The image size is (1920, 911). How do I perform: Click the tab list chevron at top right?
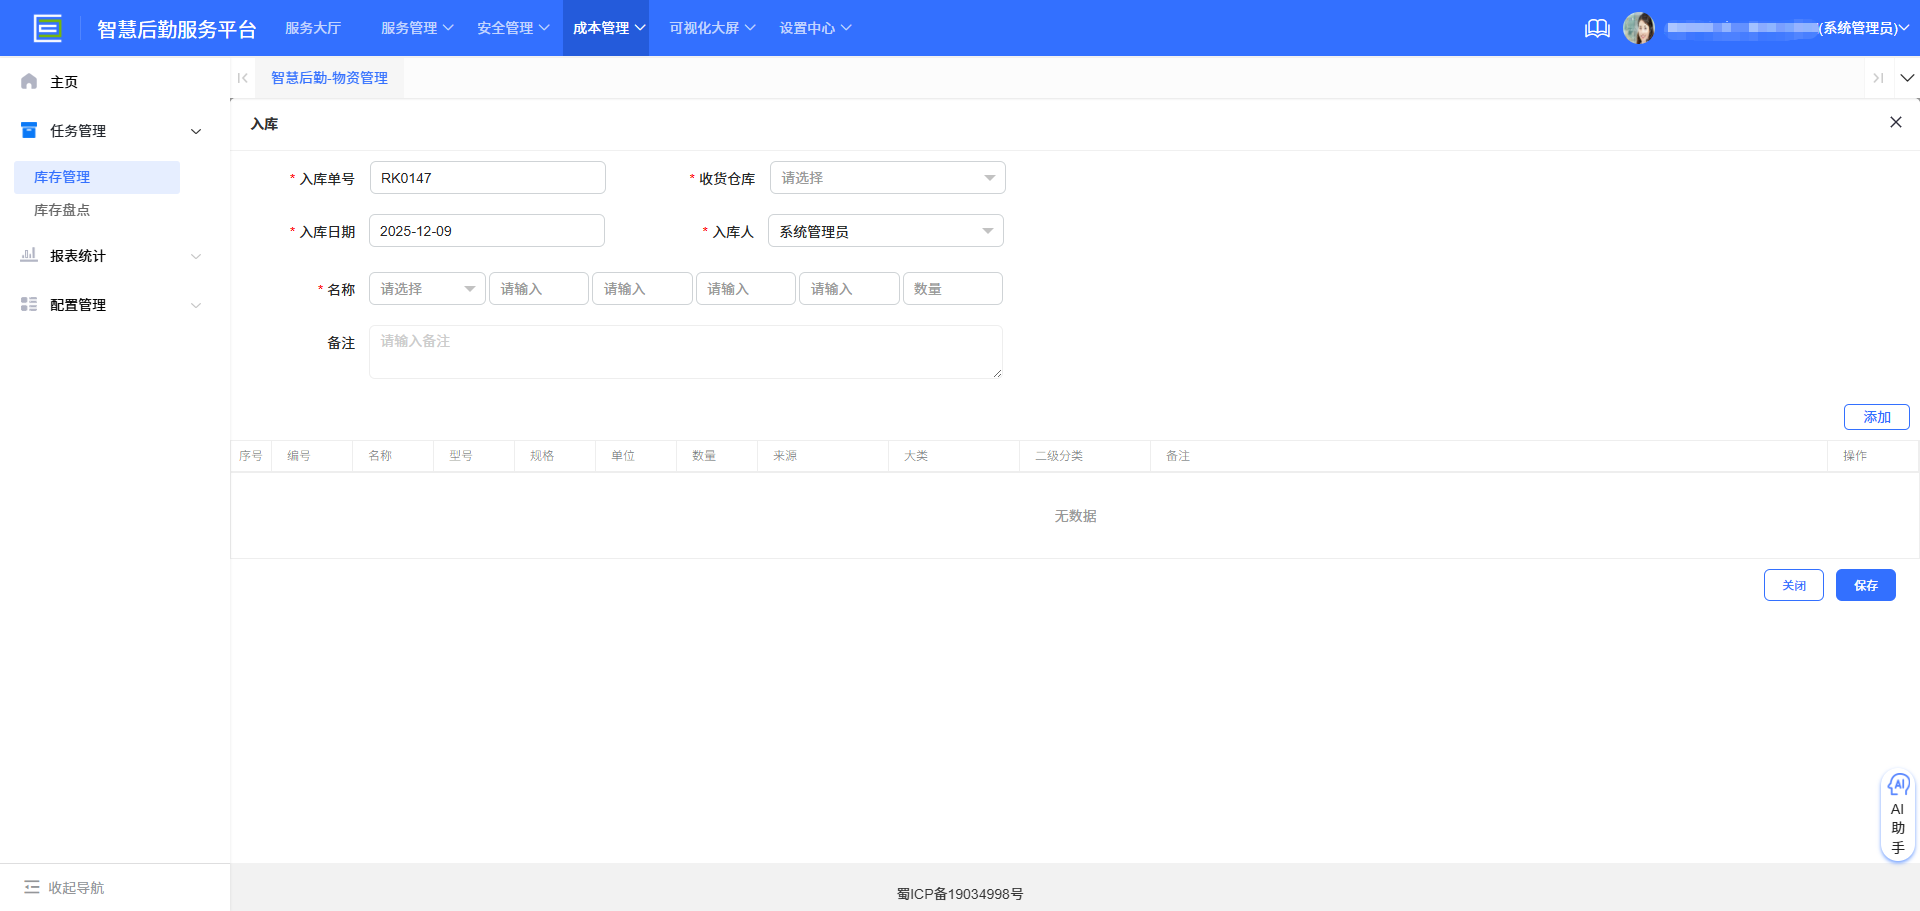(x=1909, y=78)
